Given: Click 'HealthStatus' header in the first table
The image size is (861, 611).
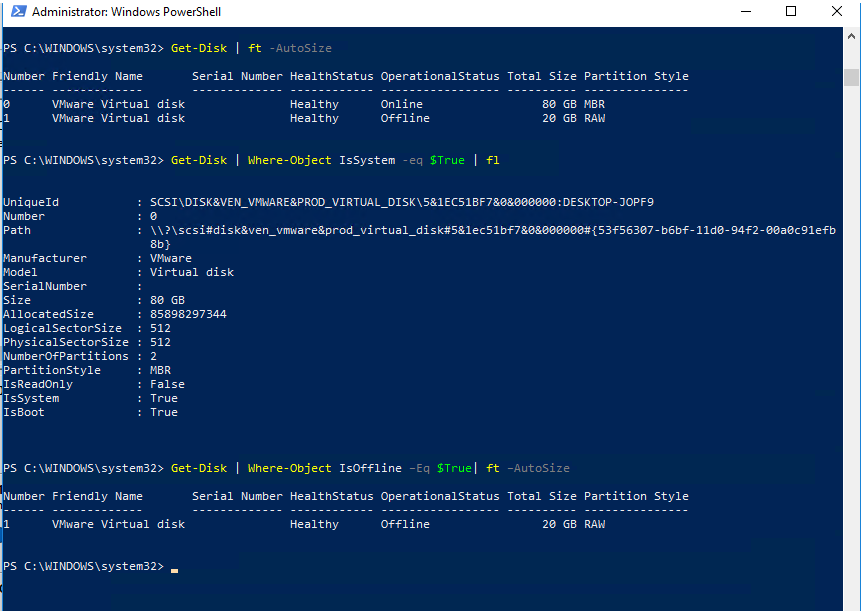Looking at the screenshot, I should click(x=332, y=76).
